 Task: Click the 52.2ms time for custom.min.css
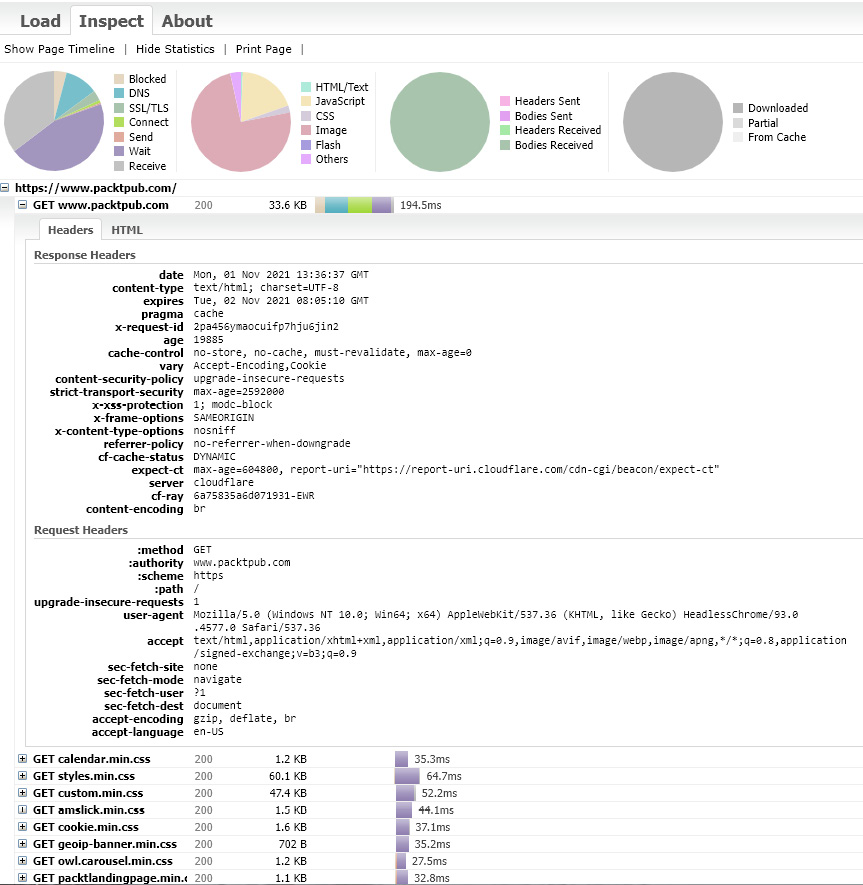(x=439, y=793)
